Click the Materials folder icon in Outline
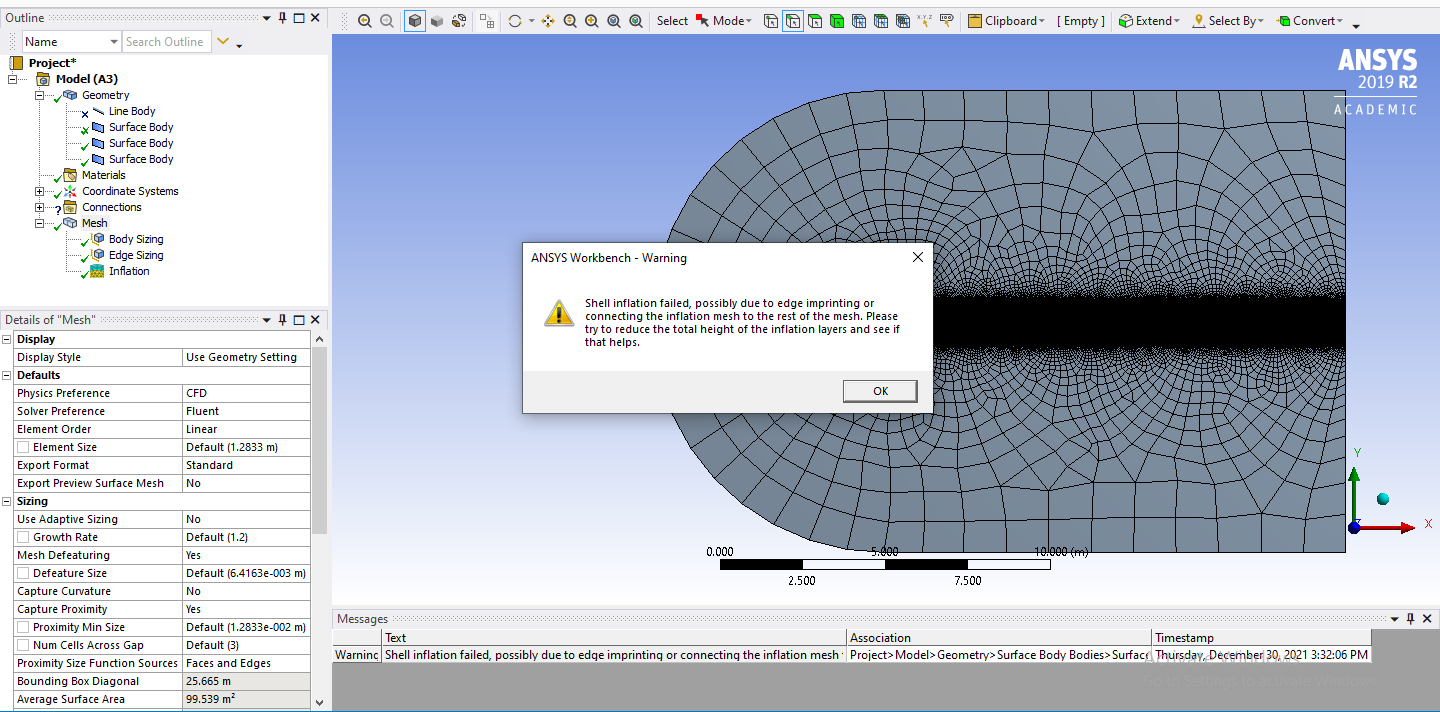The height and width of the screenshot is (712, 1440). pyautogui.click(x=70, y=175)
